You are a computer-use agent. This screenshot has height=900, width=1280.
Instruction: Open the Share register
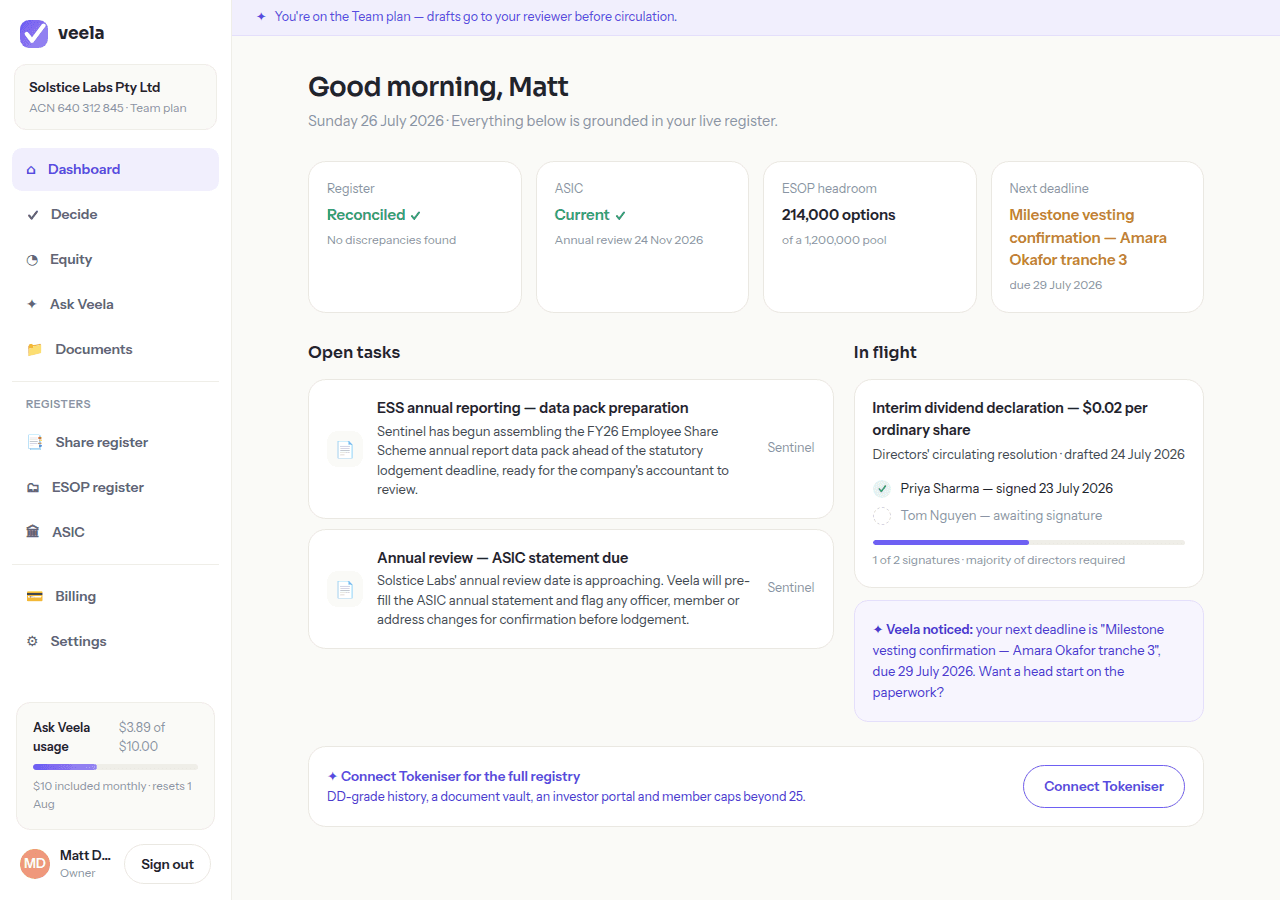(115, 442)
